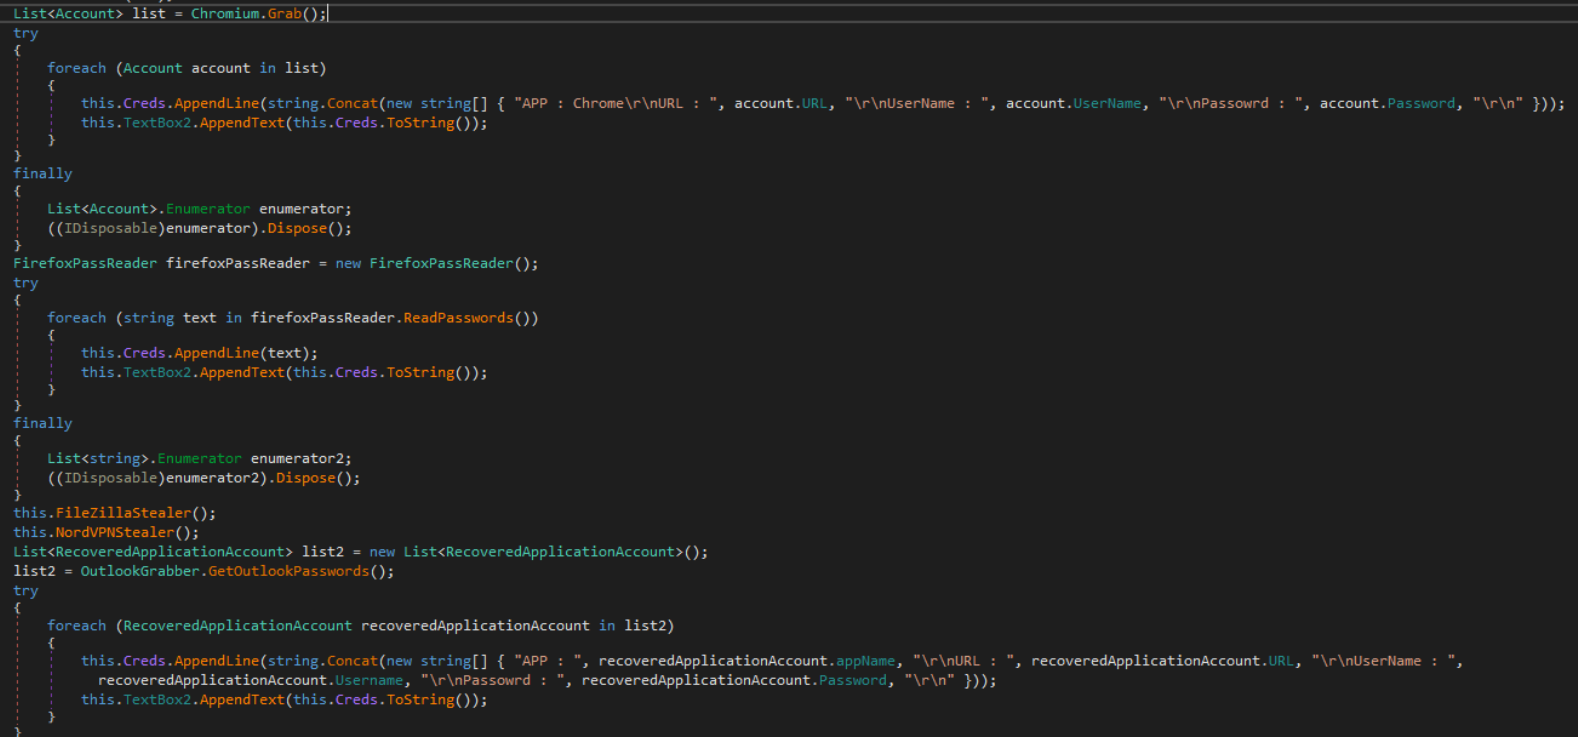This screenshot has width=1578, height=737.
Task: Click IDisposable cast before enumerator)
Action: point(111,228)
